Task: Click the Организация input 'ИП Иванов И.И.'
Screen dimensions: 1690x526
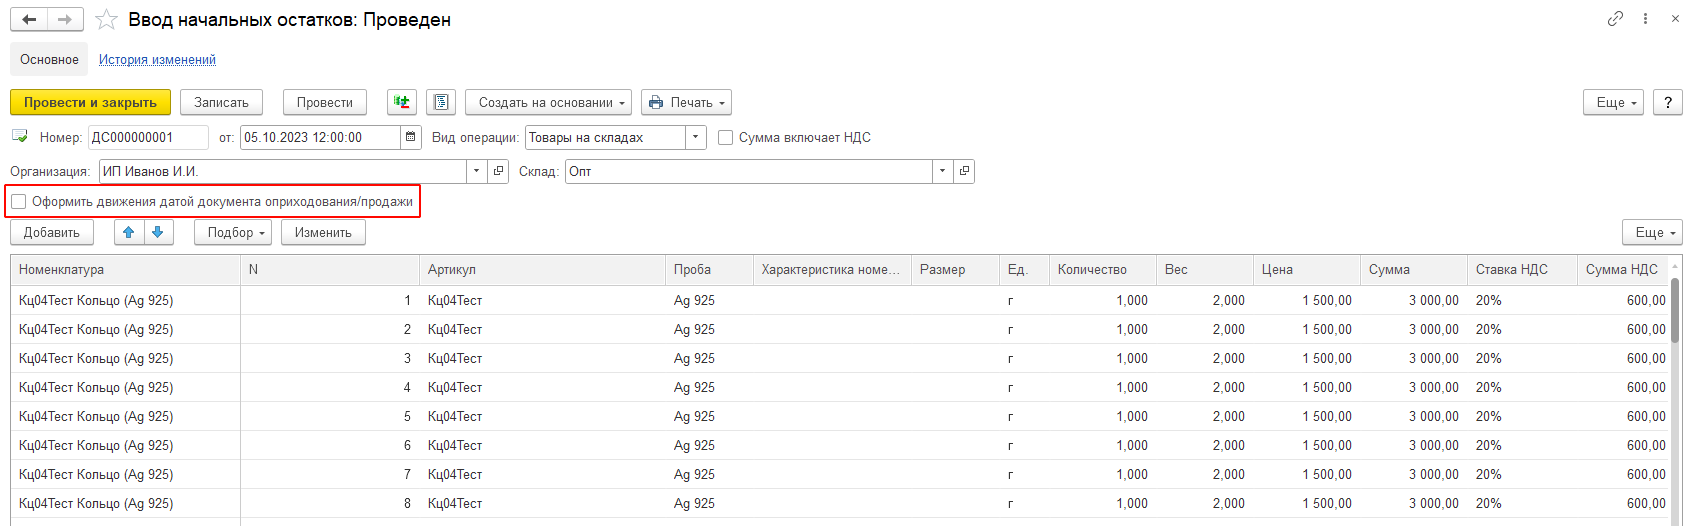Action: 283,171
